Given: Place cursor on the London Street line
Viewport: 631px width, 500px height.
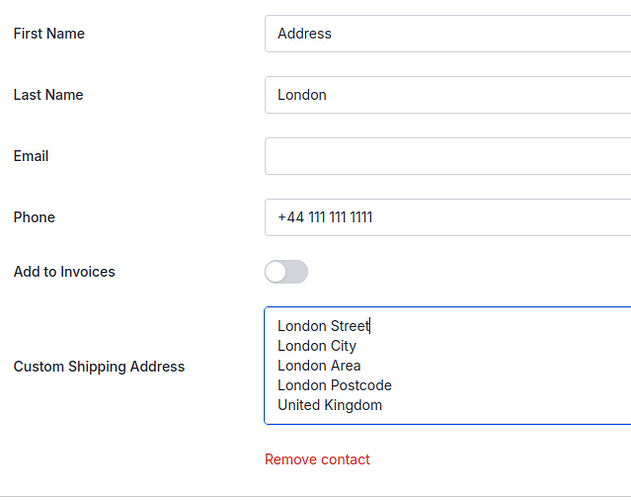Looking at the screenshot, I should (x=324, y=326).
